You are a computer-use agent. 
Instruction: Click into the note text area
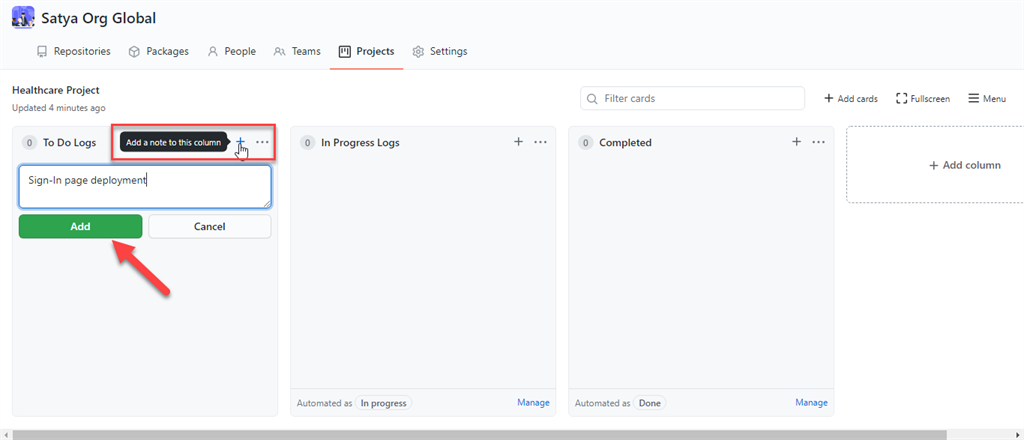click(145, 187)
